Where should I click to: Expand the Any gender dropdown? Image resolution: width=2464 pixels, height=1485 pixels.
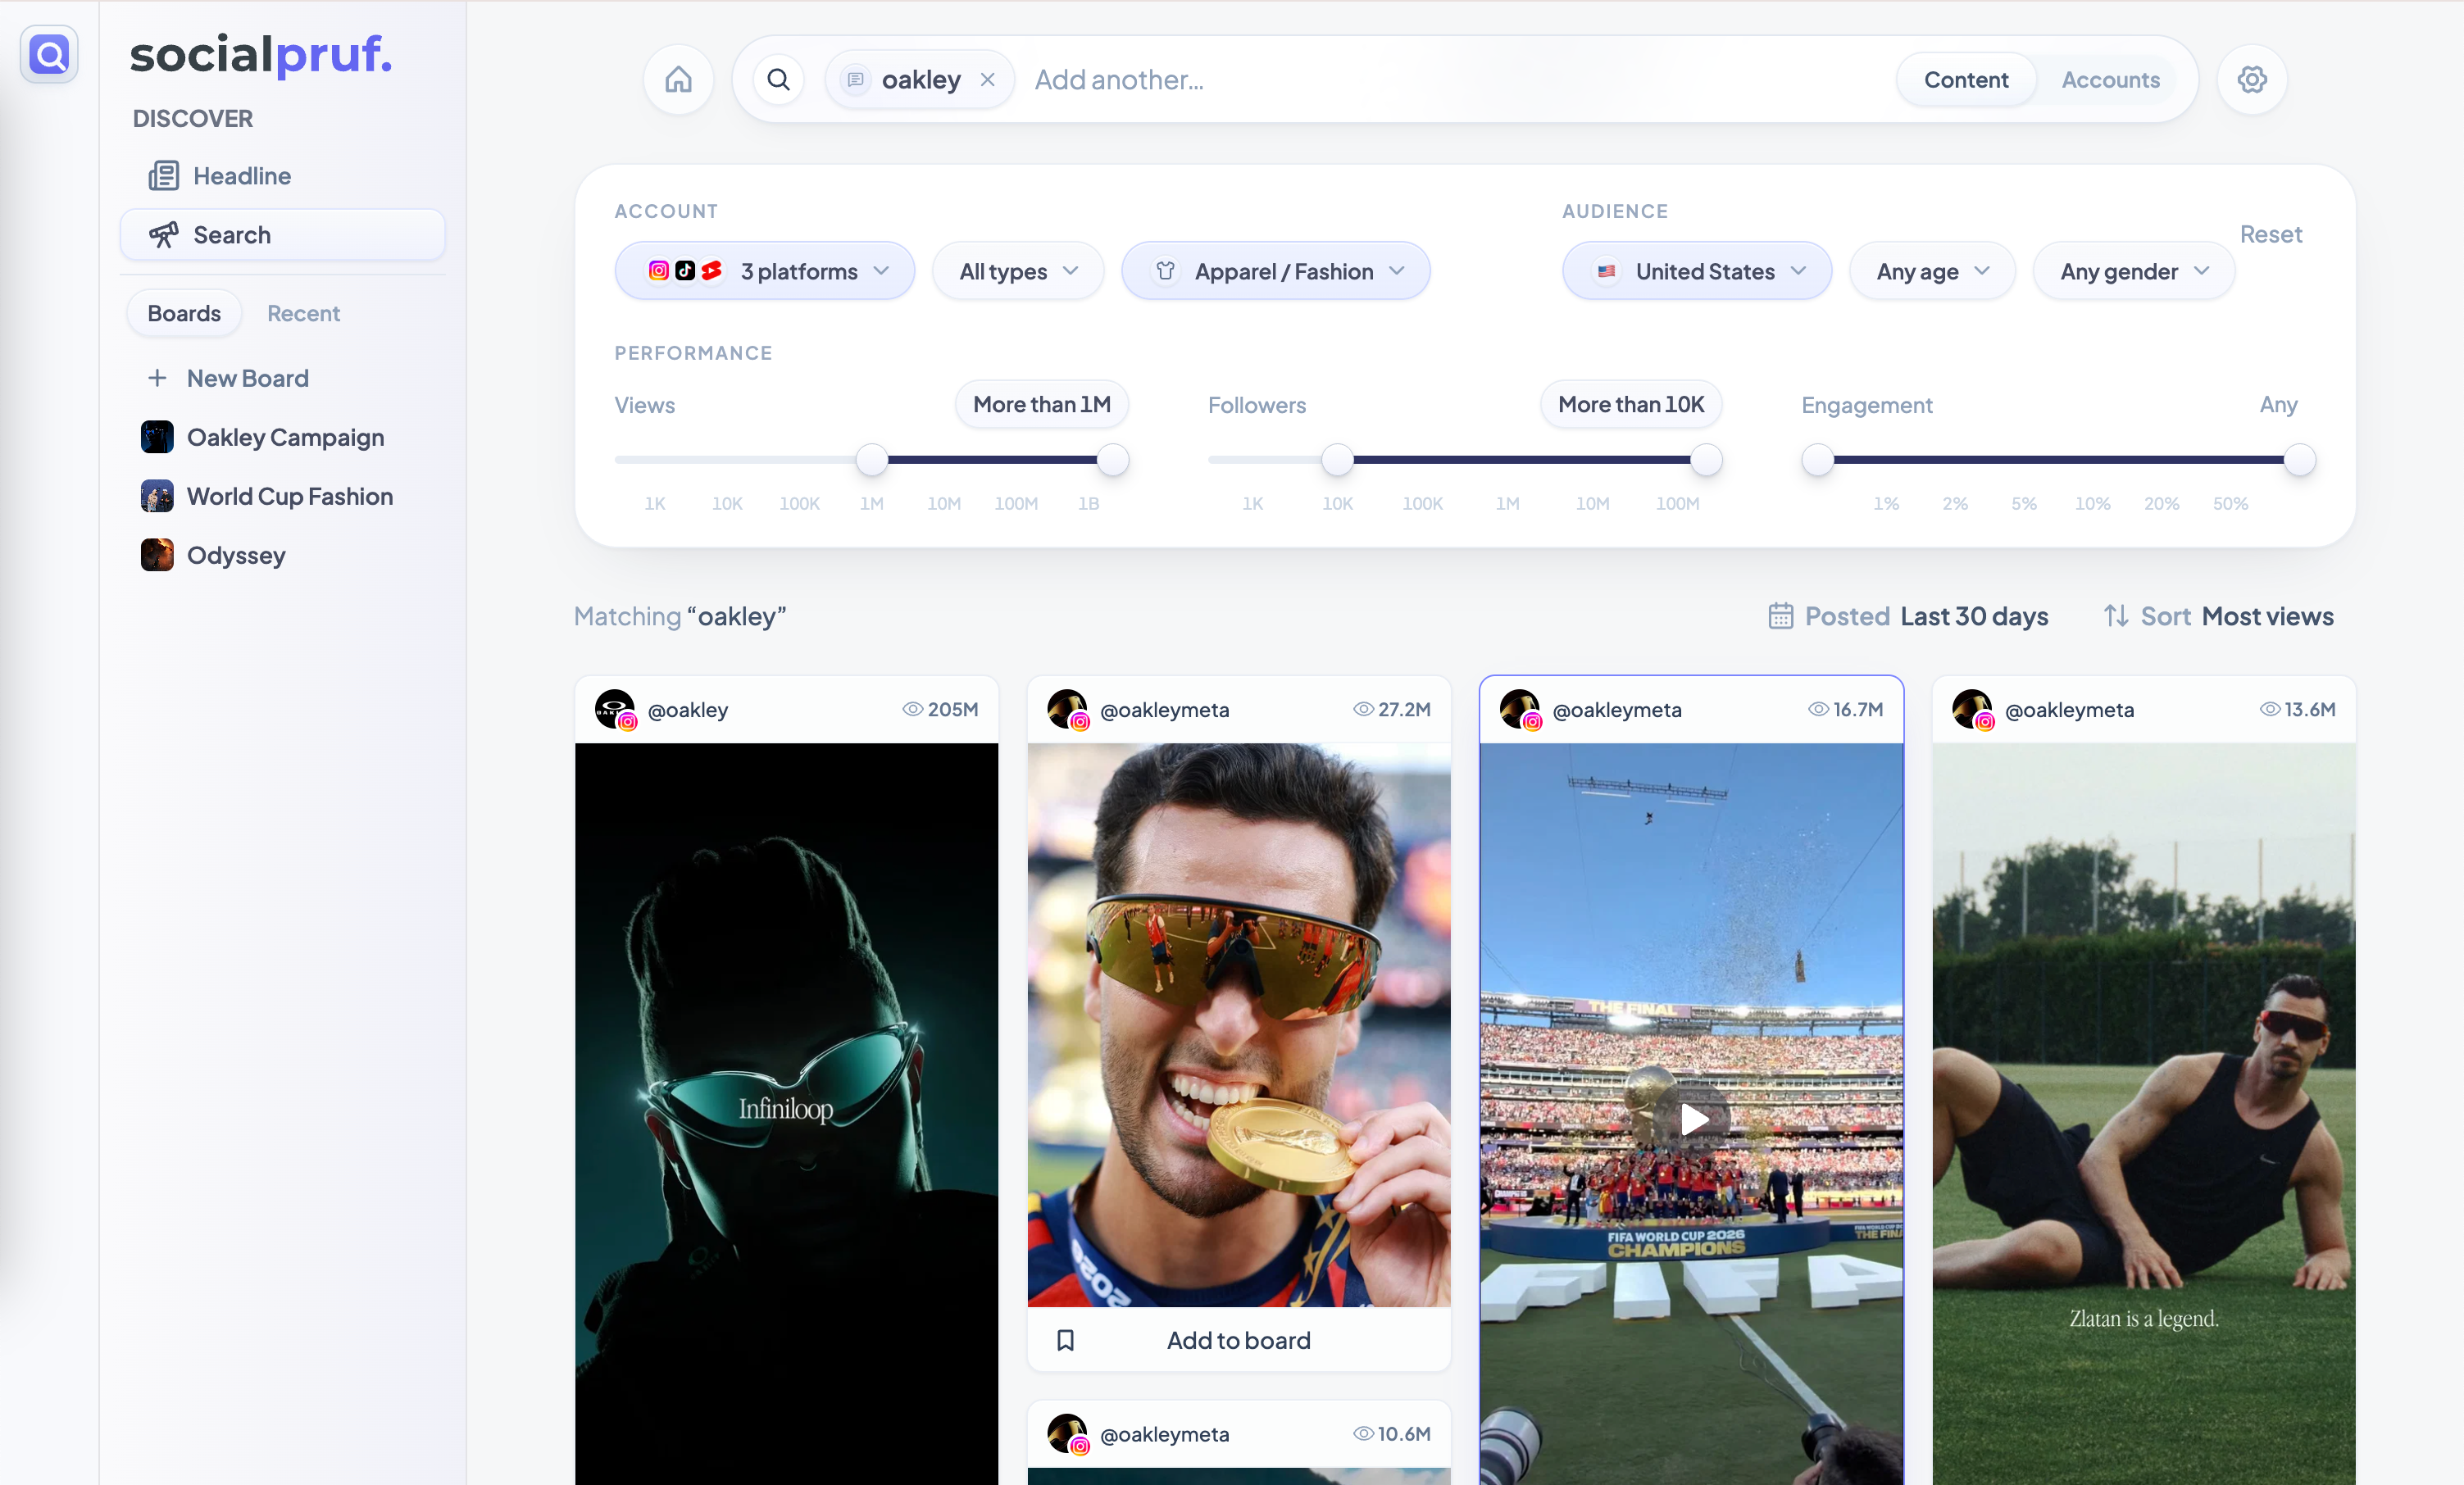2134,271
